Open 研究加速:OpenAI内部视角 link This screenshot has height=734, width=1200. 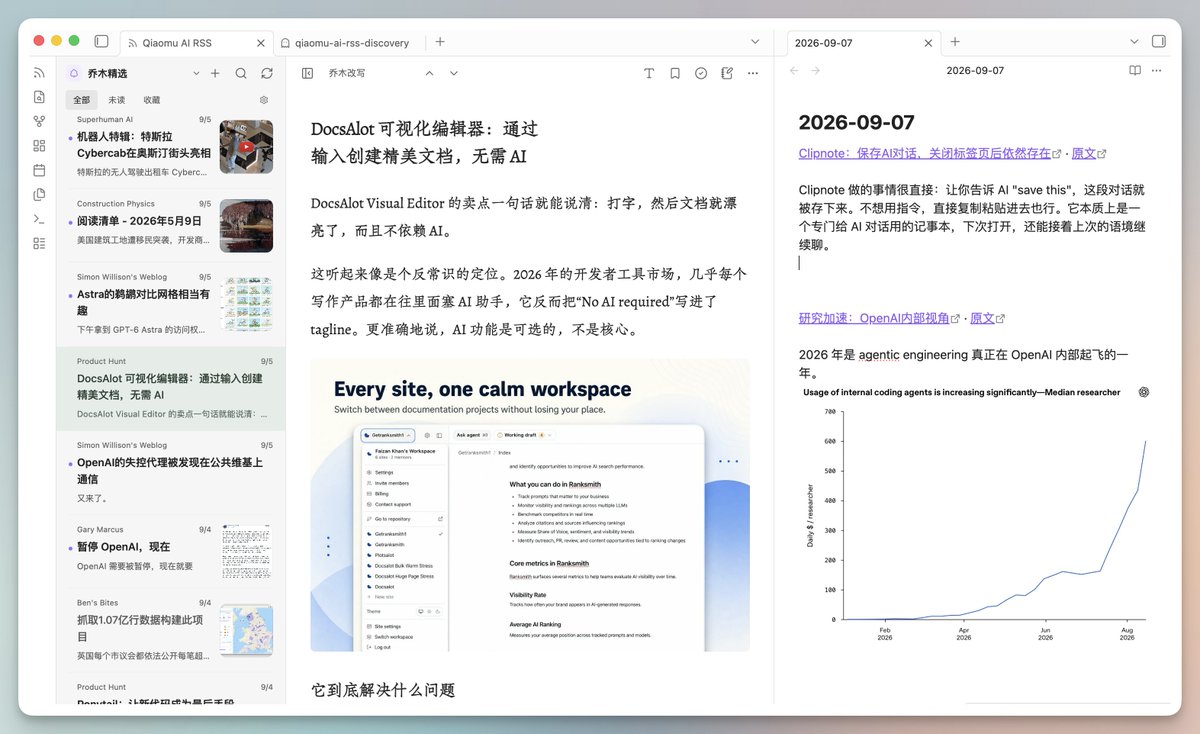point(874,318)
